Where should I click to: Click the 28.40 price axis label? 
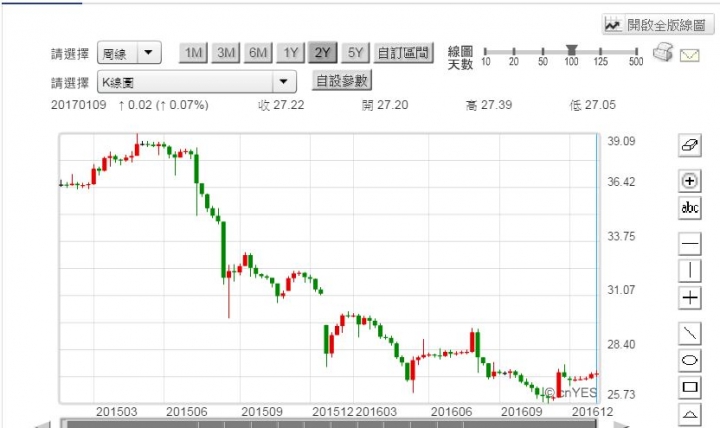tap(621, 344)
